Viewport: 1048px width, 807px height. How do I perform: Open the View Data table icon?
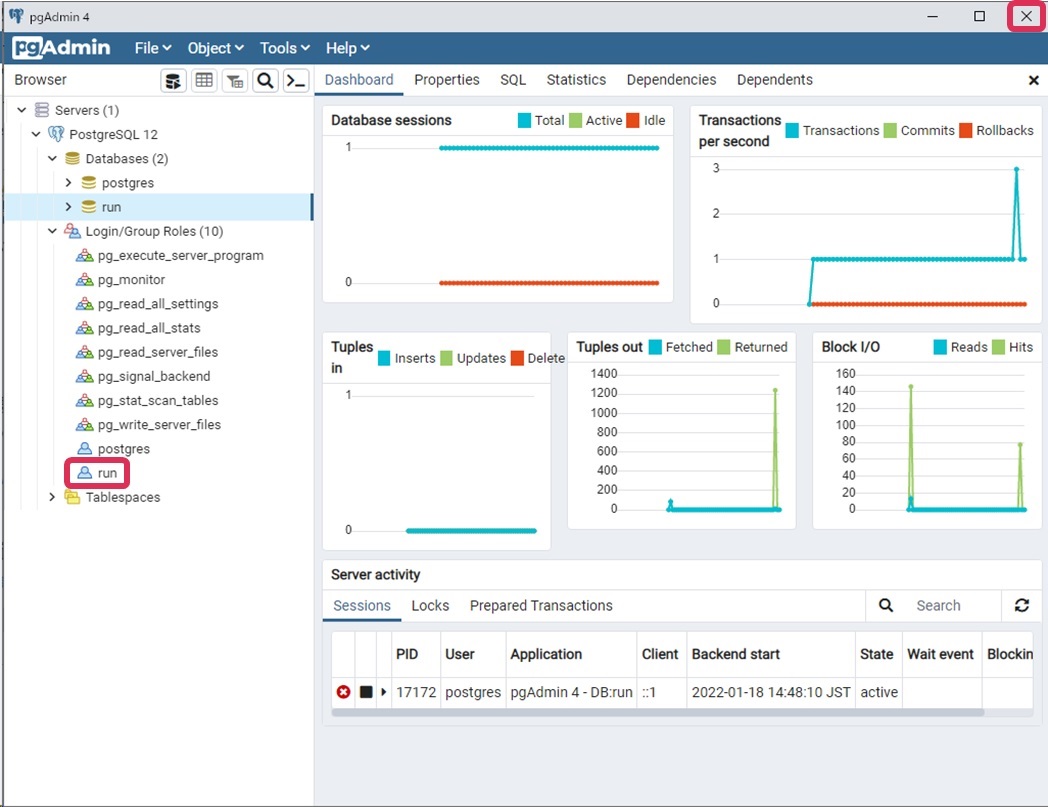tap(204, 81)
